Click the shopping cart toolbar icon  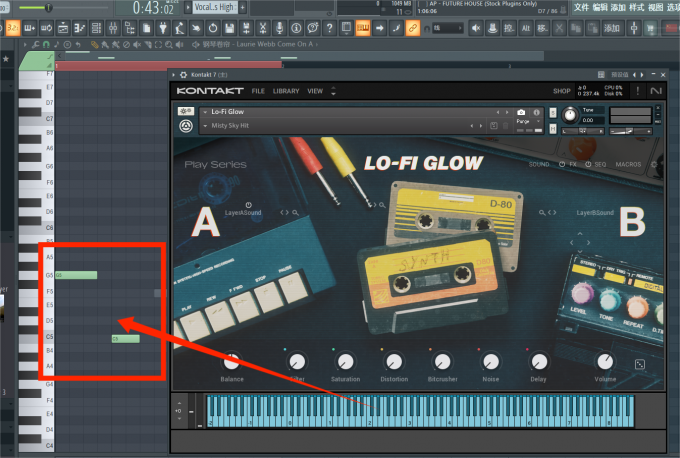(650, 28)
